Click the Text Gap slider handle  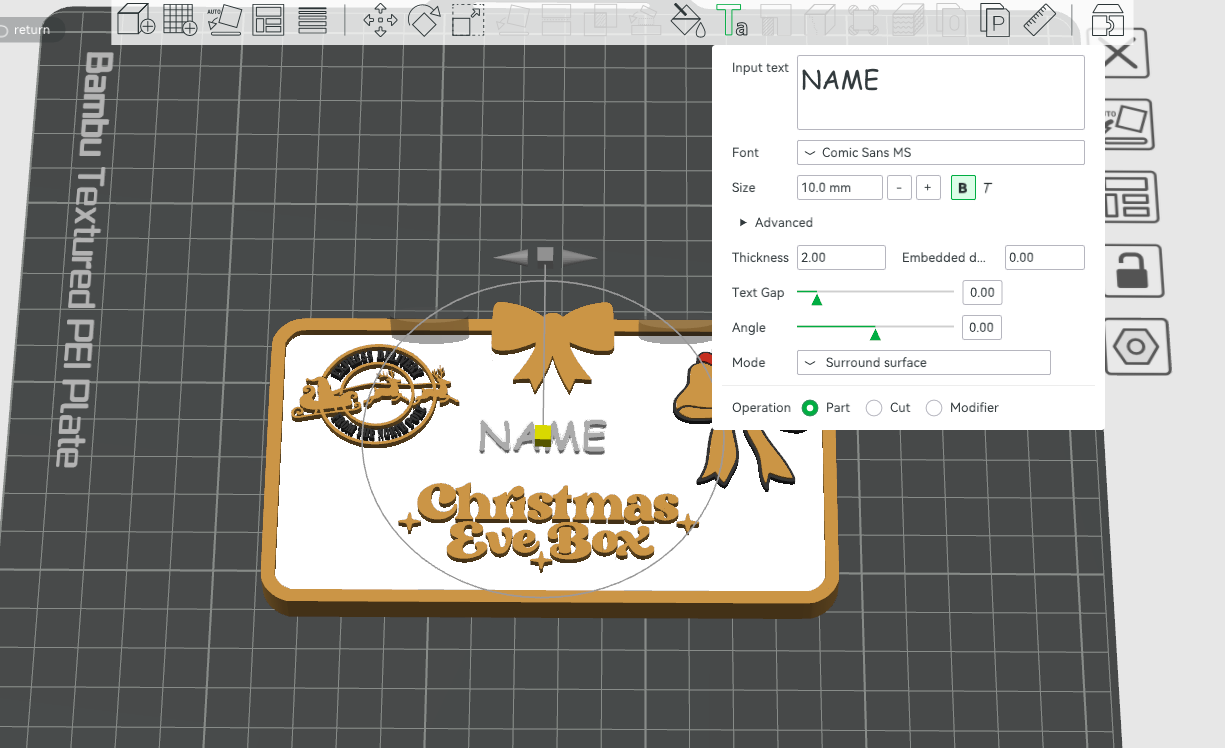pos(816,298)
